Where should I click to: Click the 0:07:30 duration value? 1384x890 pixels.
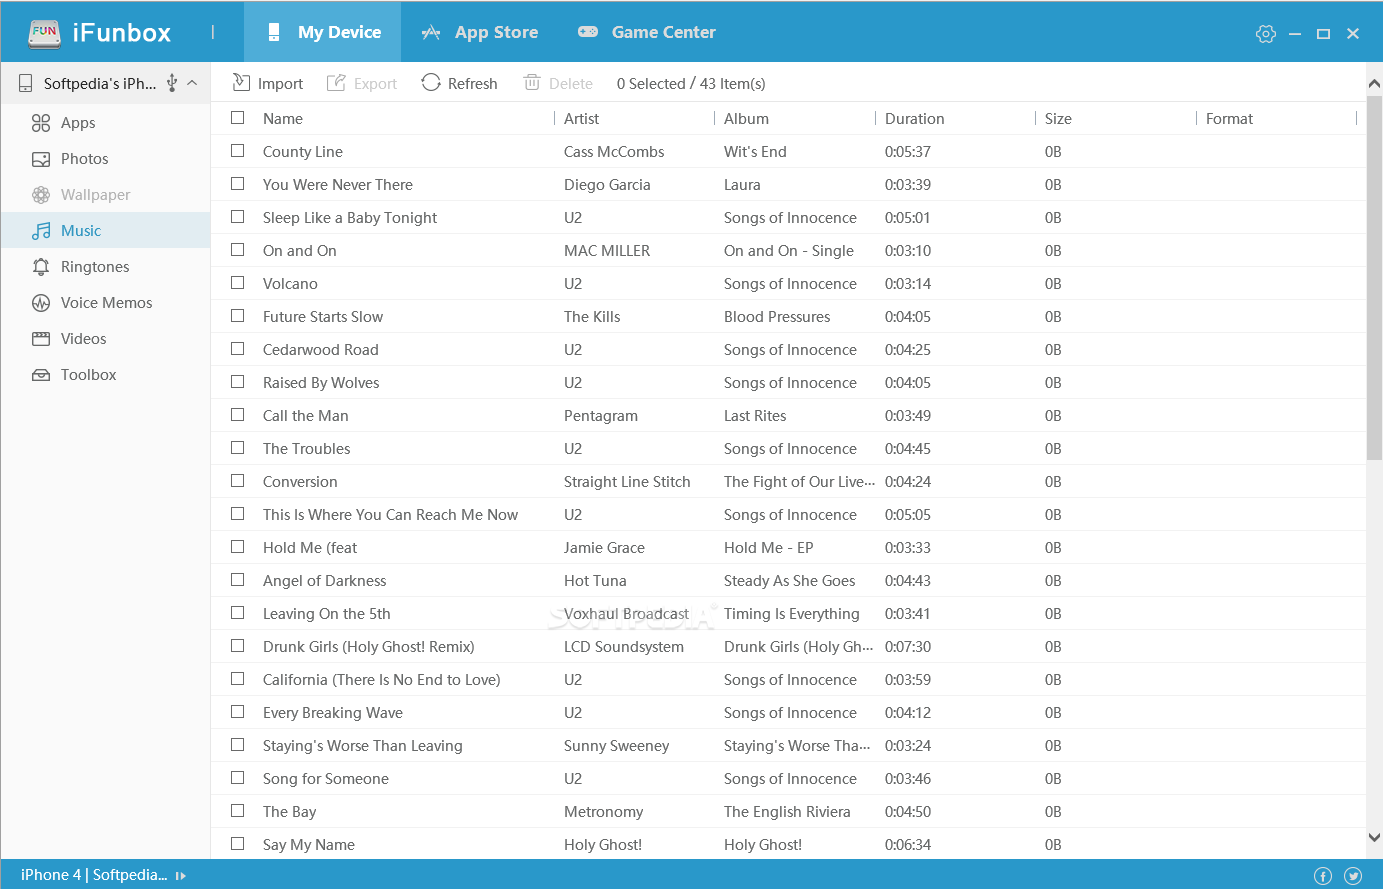908,647
